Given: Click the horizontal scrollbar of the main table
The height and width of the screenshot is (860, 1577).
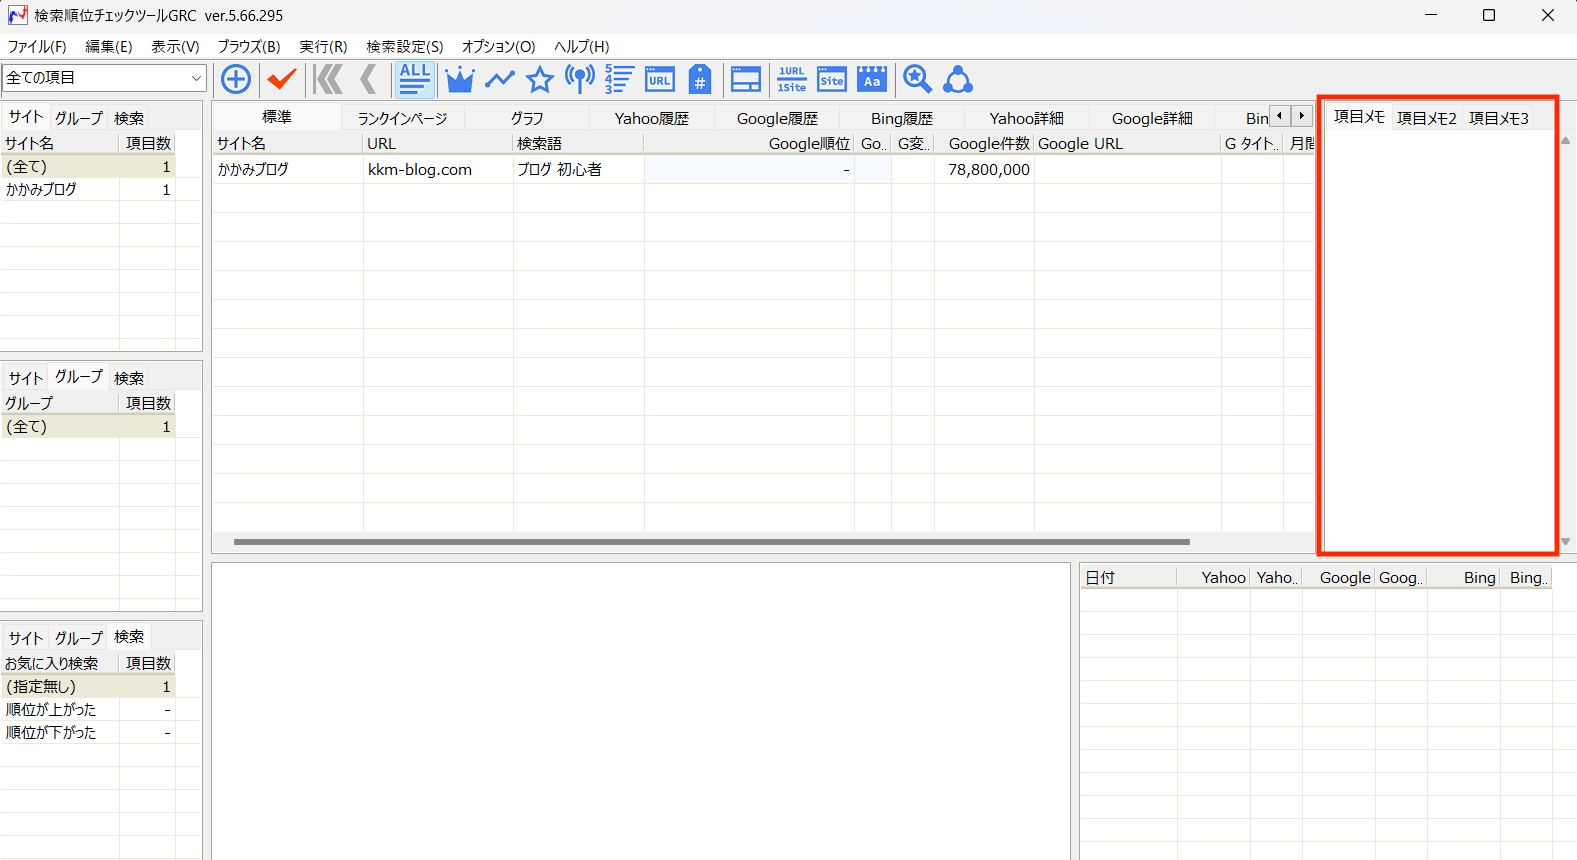Looking at the screenshot, I should click(x=712, y=542).
